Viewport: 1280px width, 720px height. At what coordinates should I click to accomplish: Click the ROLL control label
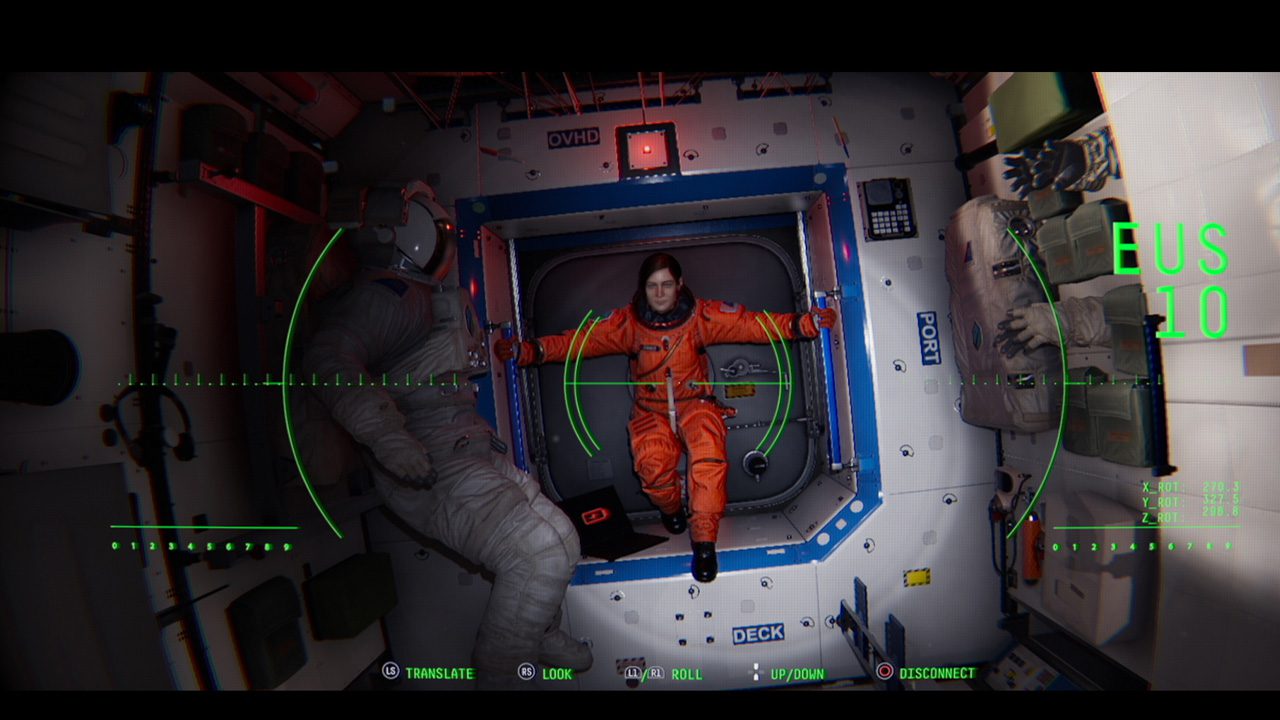click(686, 674)
